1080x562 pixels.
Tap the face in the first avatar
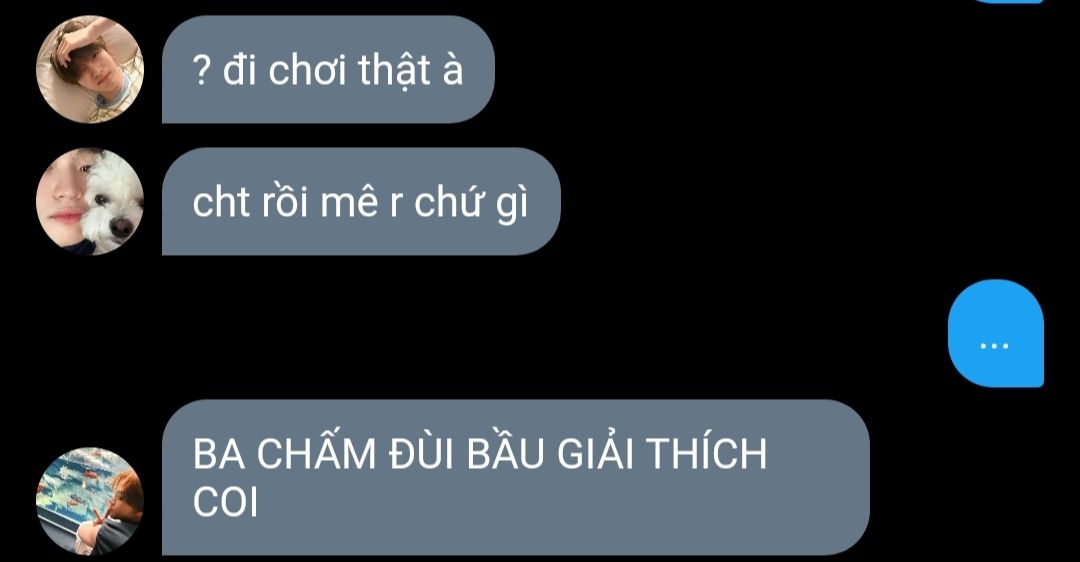[x=95, y=69]
